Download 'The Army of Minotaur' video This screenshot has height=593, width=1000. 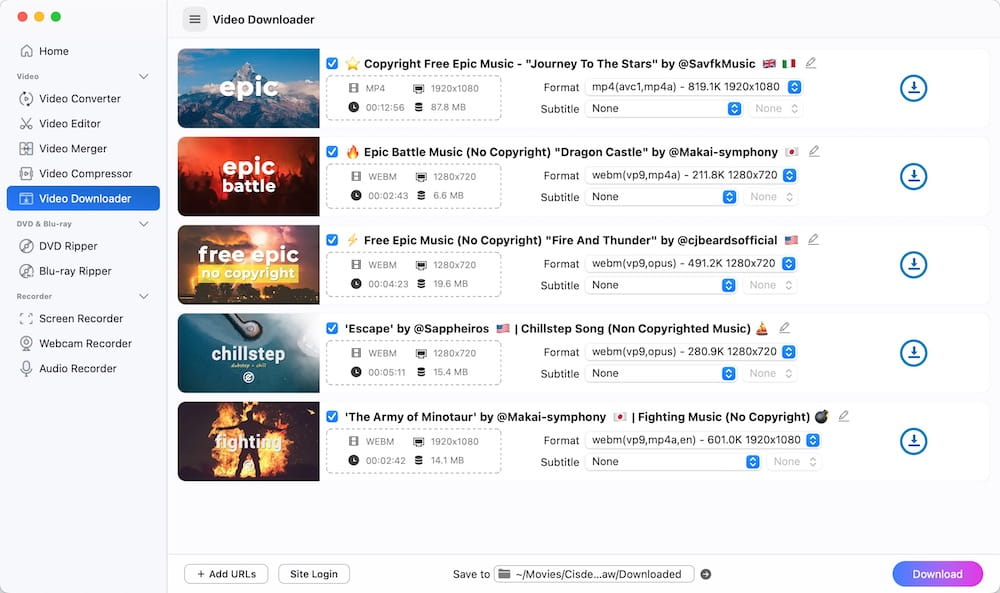pyautogui.click(x=913, y=441)
